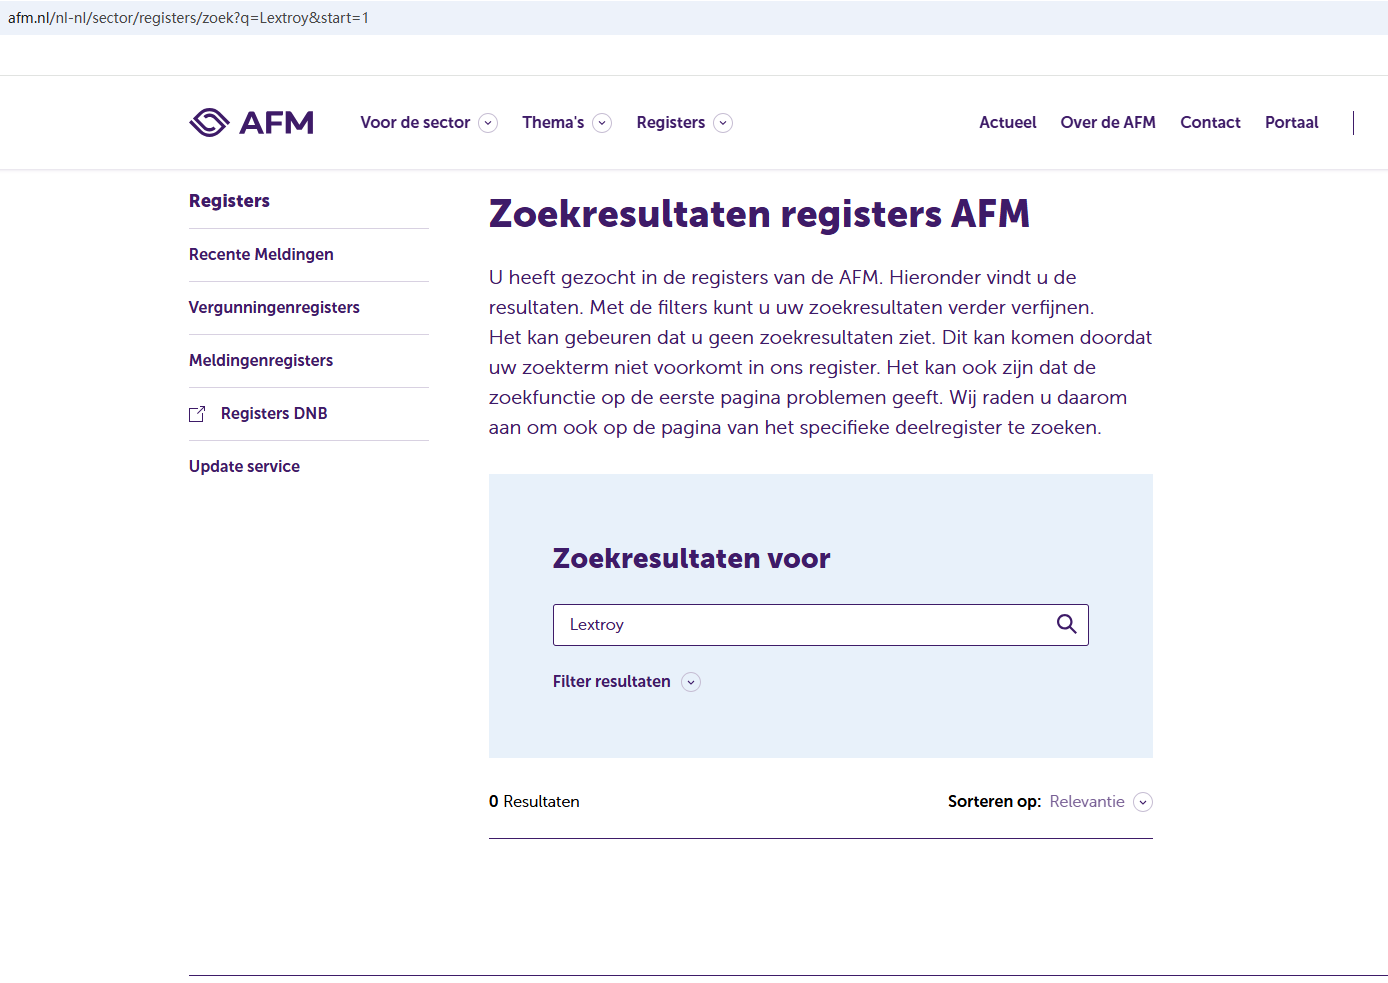This screenshot has width=1388, height=983.
Task: Open Meldingenregisters in the sidebar
Action: tap(261, 360)
